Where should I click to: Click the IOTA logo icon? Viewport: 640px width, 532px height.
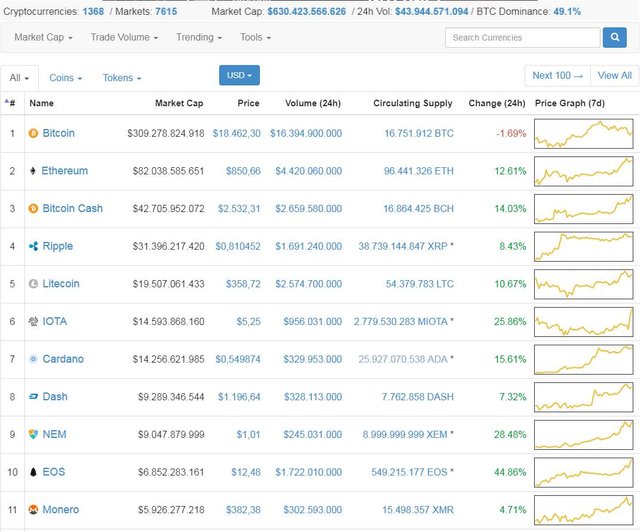[x=33, y=321]
